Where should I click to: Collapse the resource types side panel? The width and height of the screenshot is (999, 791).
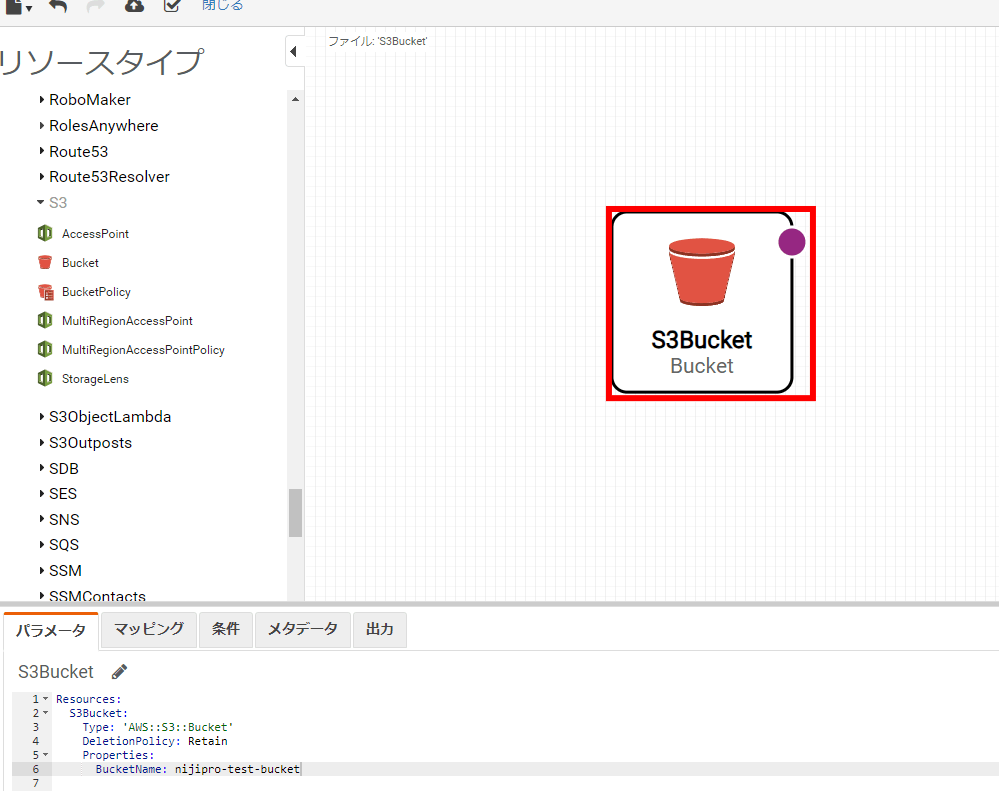[x=294, y=51]
